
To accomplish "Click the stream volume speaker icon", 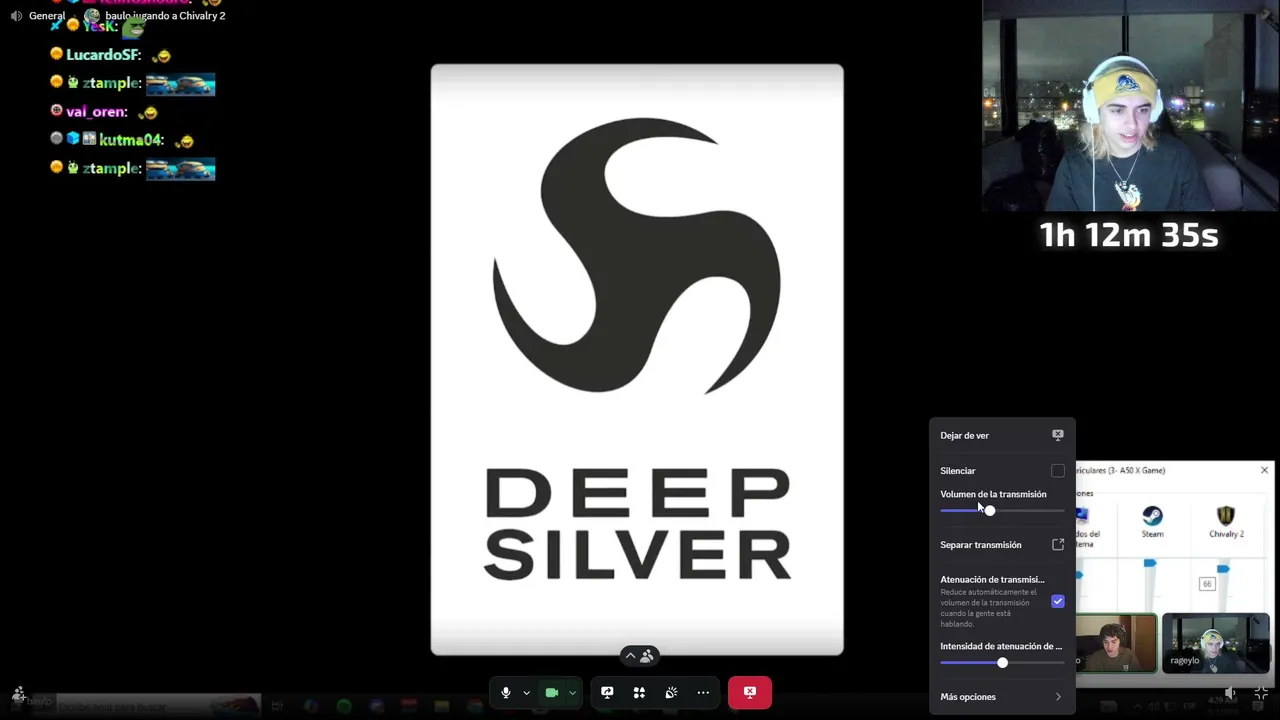I will (x=1231, y=693).
